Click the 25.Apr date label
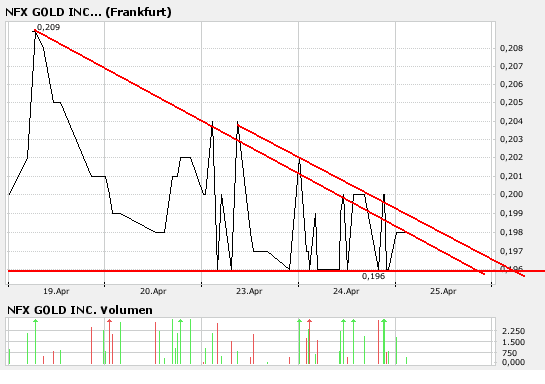Image resolution: width=545 pixels, height=384 pixels. click(x=443, y=291)
